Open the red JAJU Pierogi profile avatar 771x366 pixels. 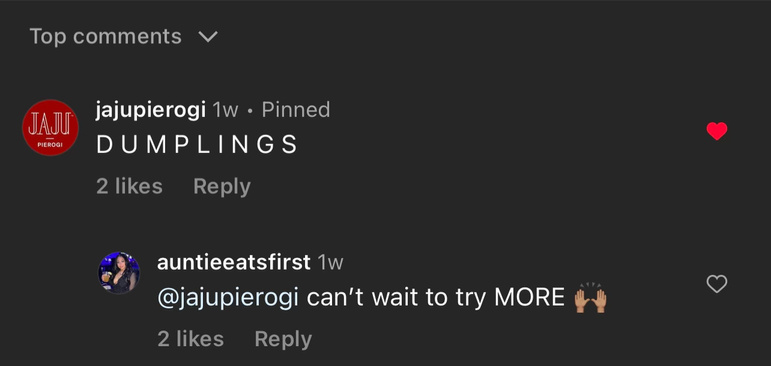coord(51,127)
